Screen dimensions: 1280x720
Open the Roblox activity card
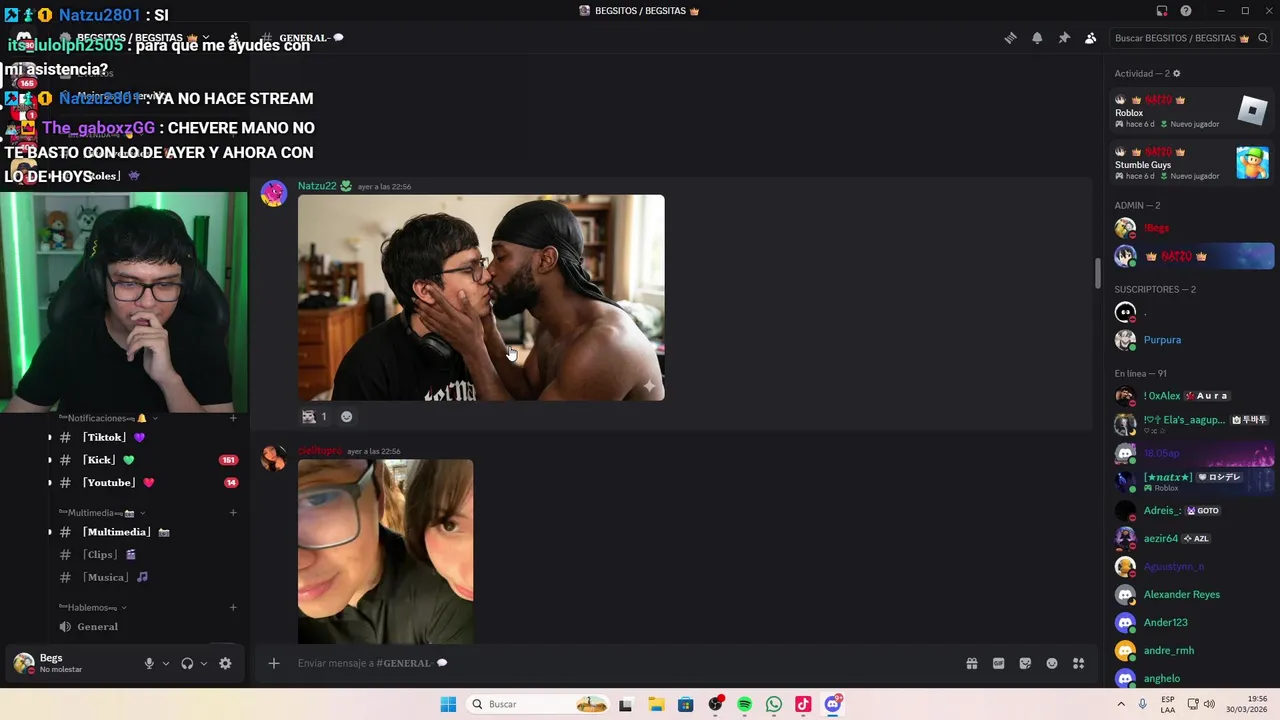tap(1192, 110)
